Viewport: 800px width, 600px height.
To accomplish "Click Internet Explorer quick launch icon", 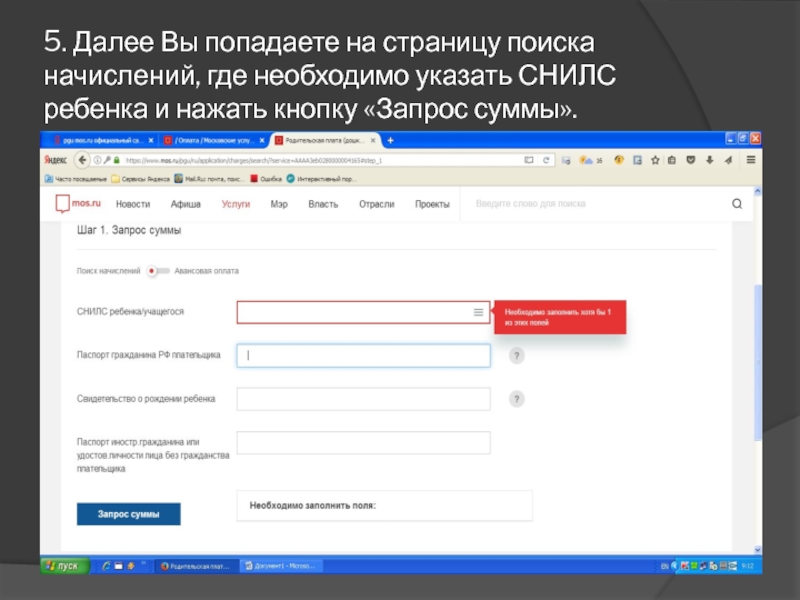I will click(x=106, y=566).
